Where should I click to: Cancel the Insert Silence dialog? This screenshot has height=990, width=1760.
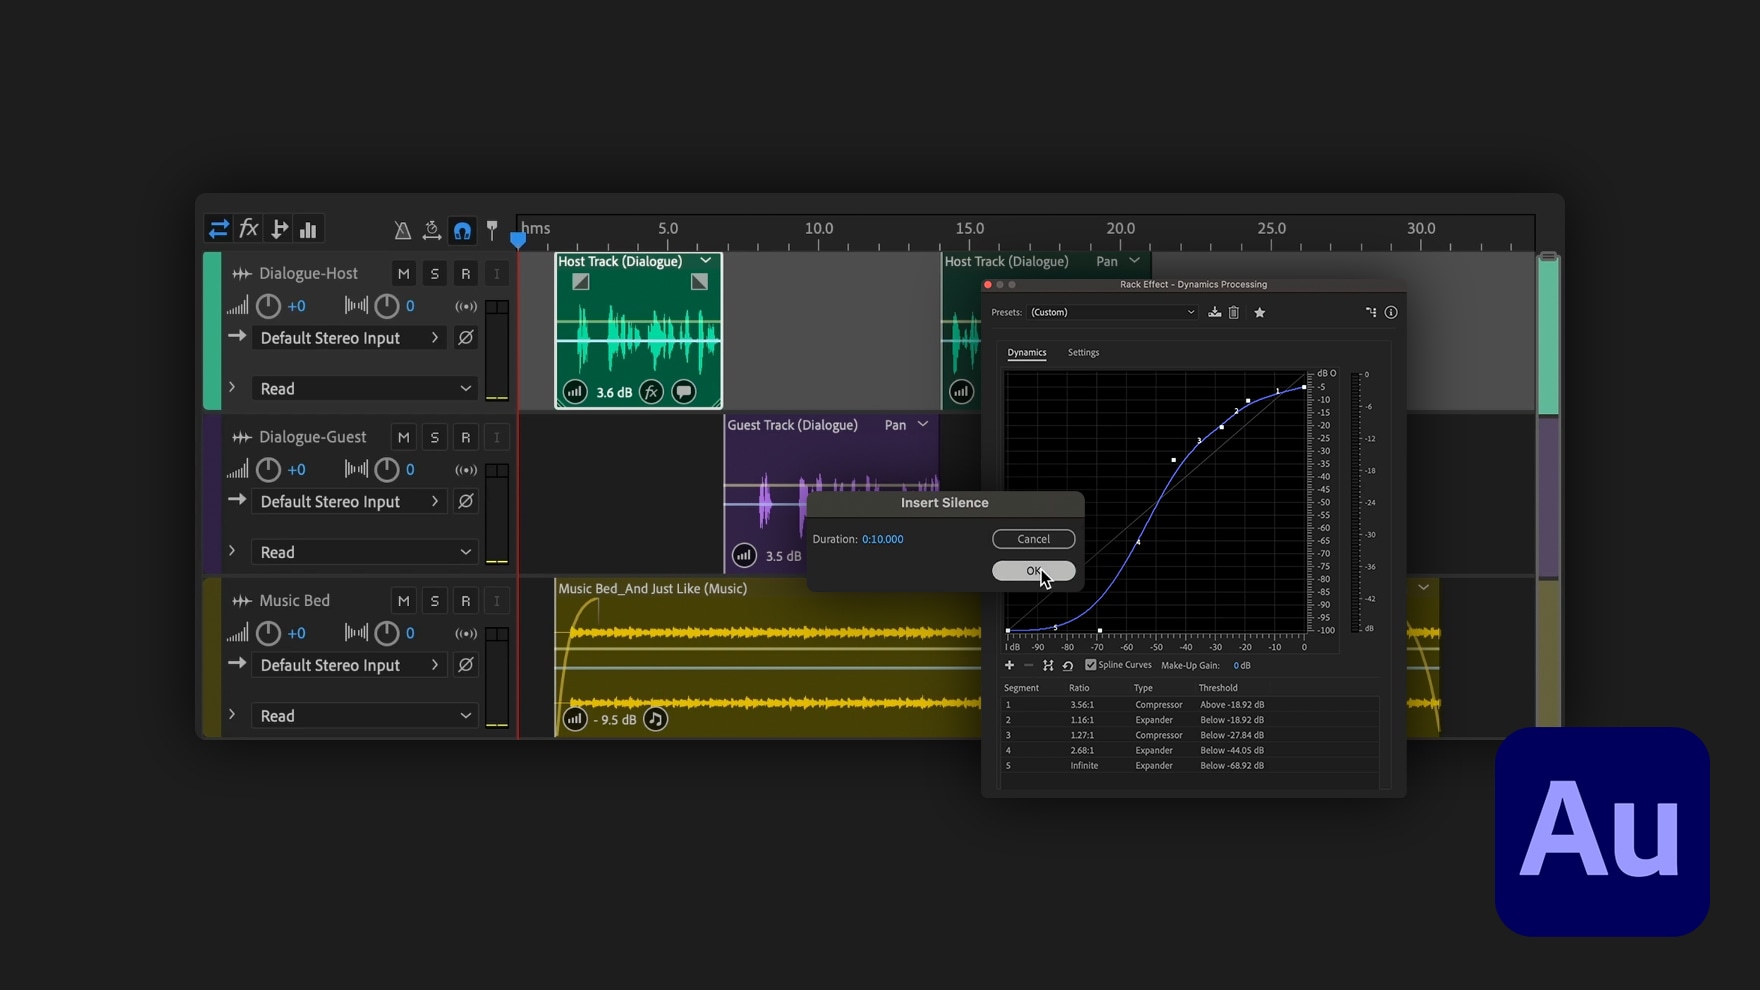click(1033, 539)
